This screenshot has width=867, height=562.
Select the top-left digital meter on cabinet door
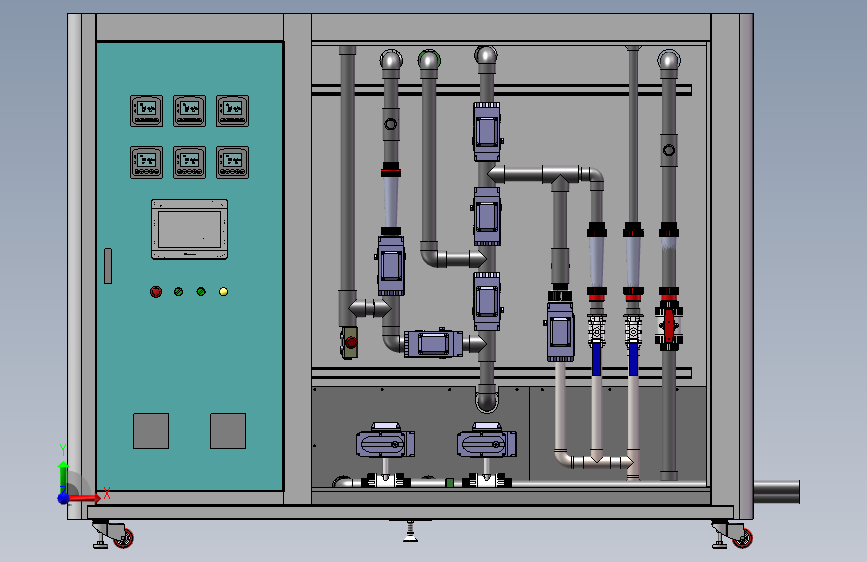tap(147, 111)
